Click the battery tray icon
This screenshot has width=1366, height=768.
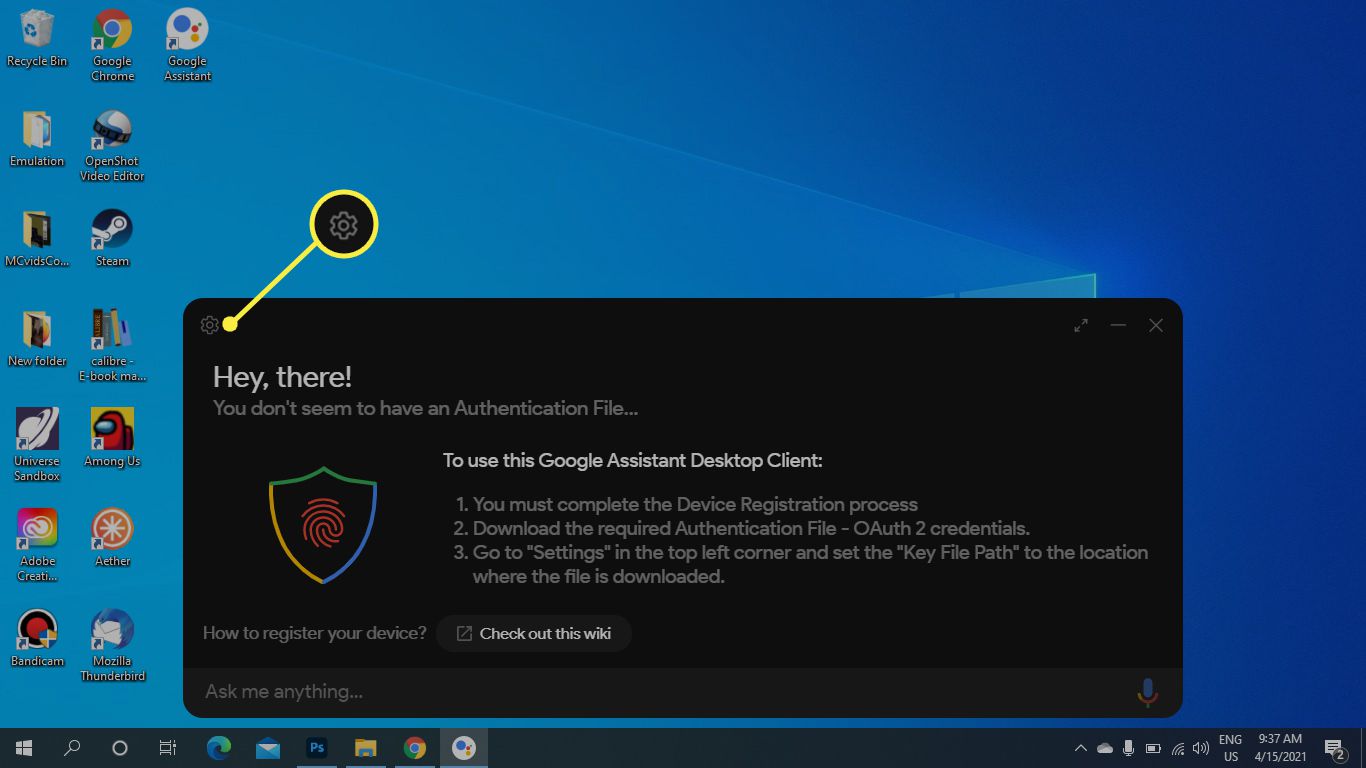[1153, 748]
